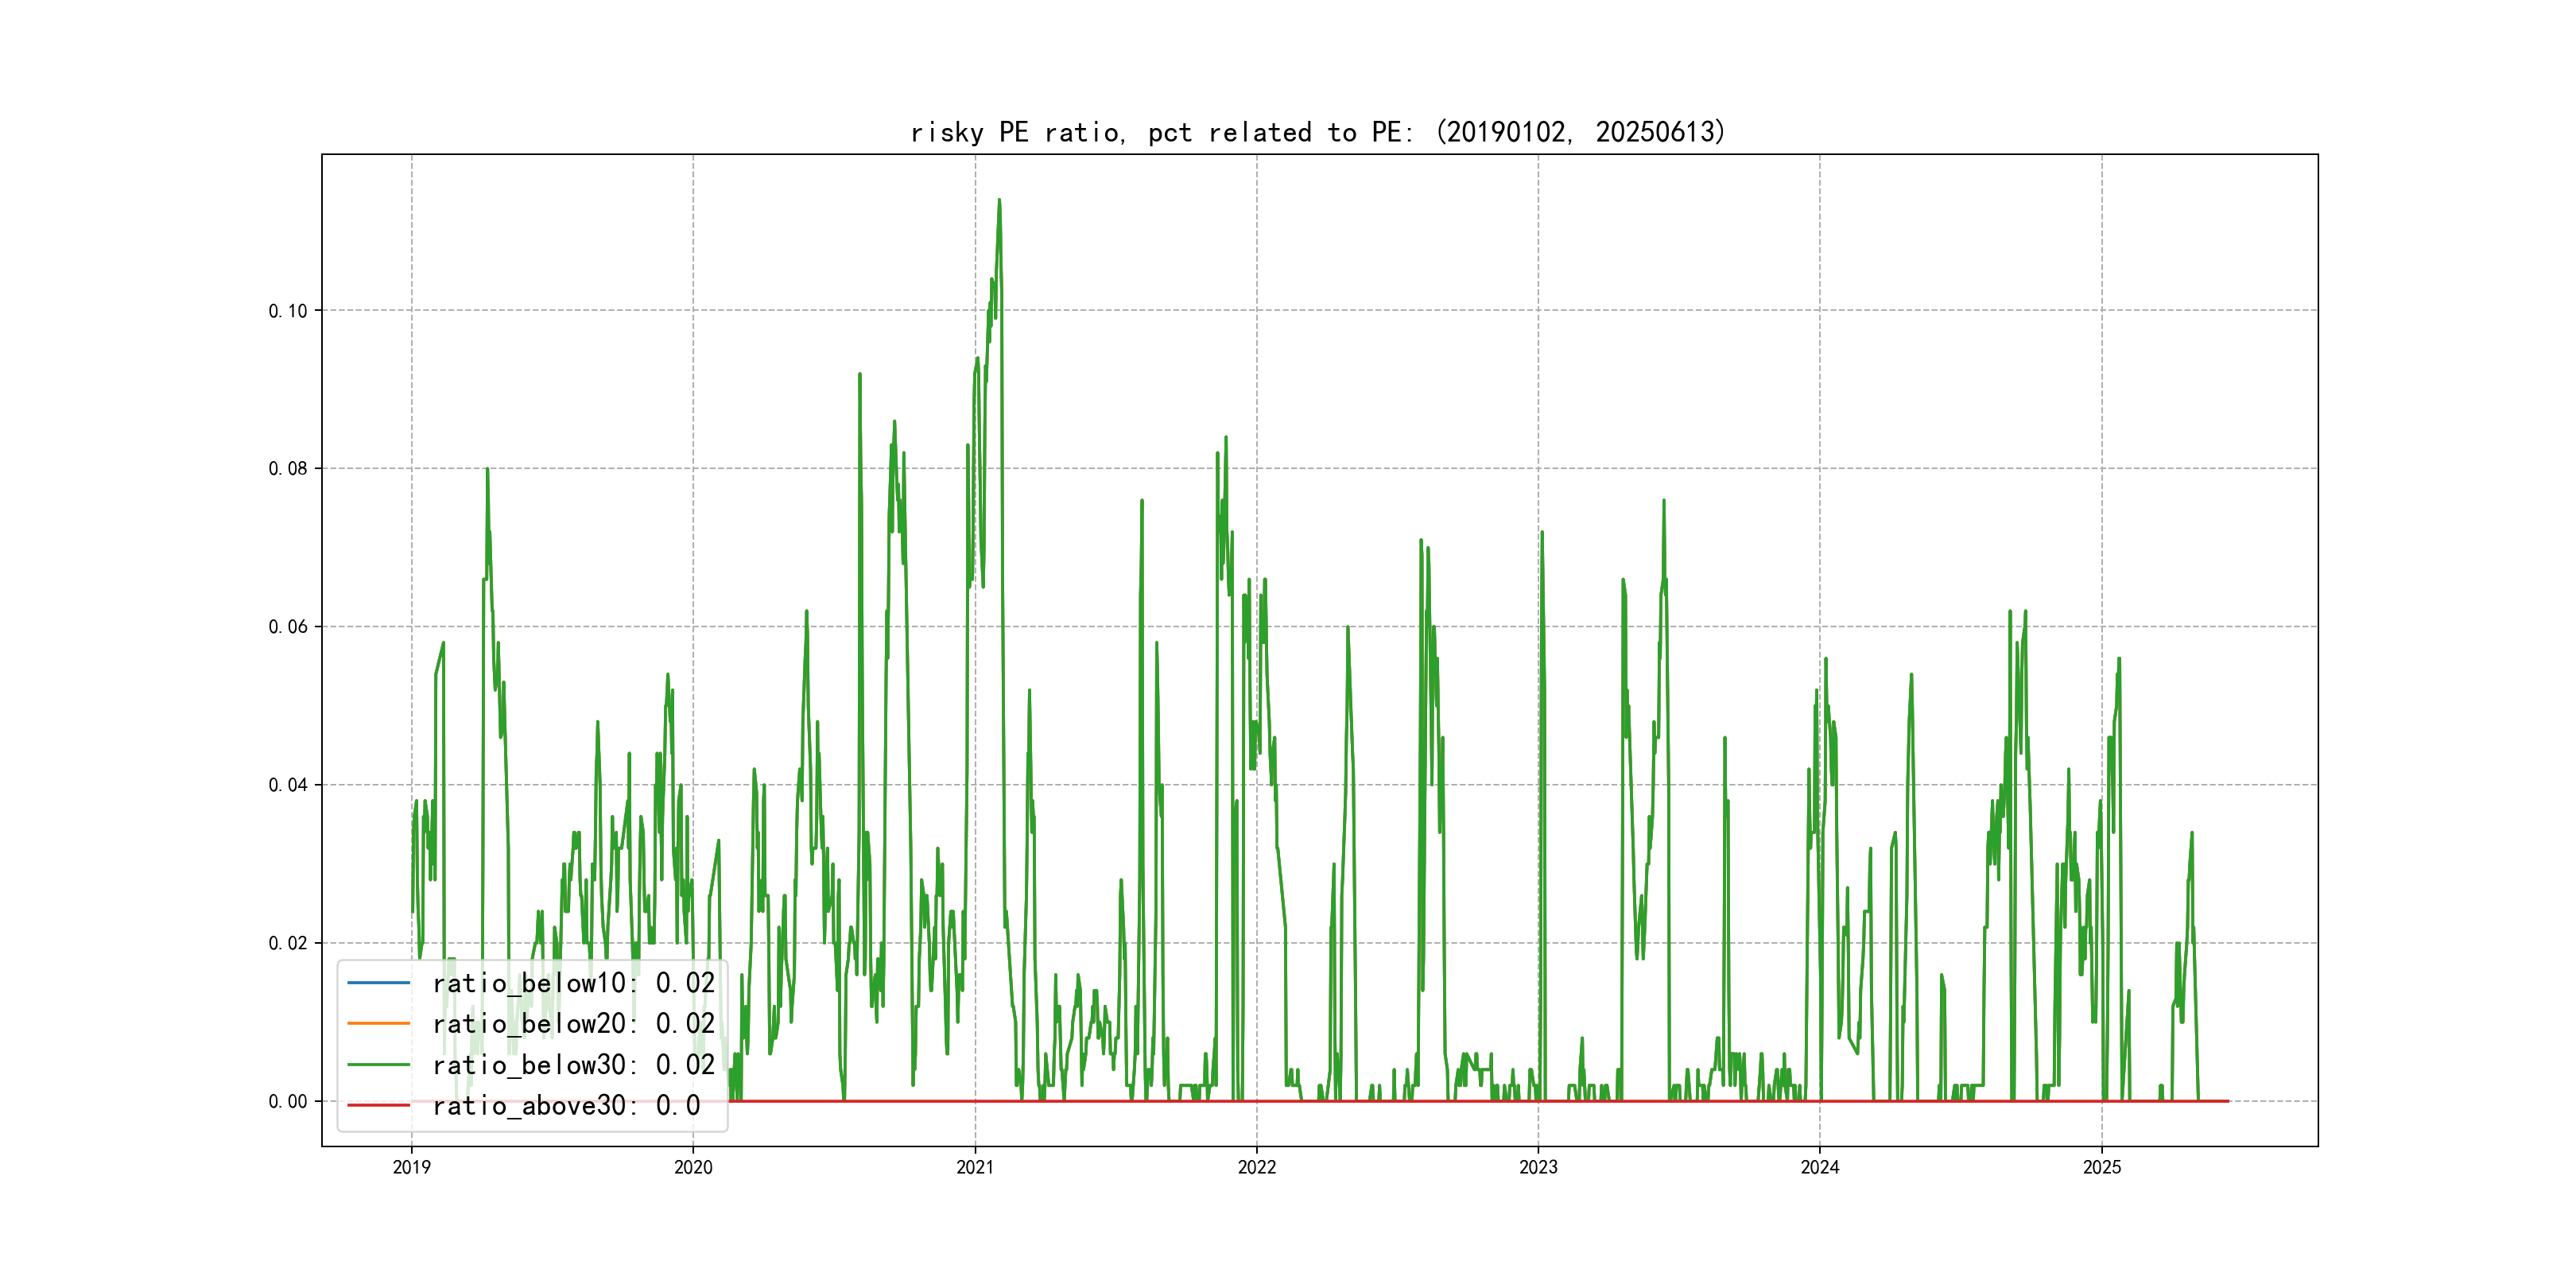Screen dimensions: 2576x1288
Task: Select the 'ratio_below10: 0.02' legend label
Action: pos(573,983)
